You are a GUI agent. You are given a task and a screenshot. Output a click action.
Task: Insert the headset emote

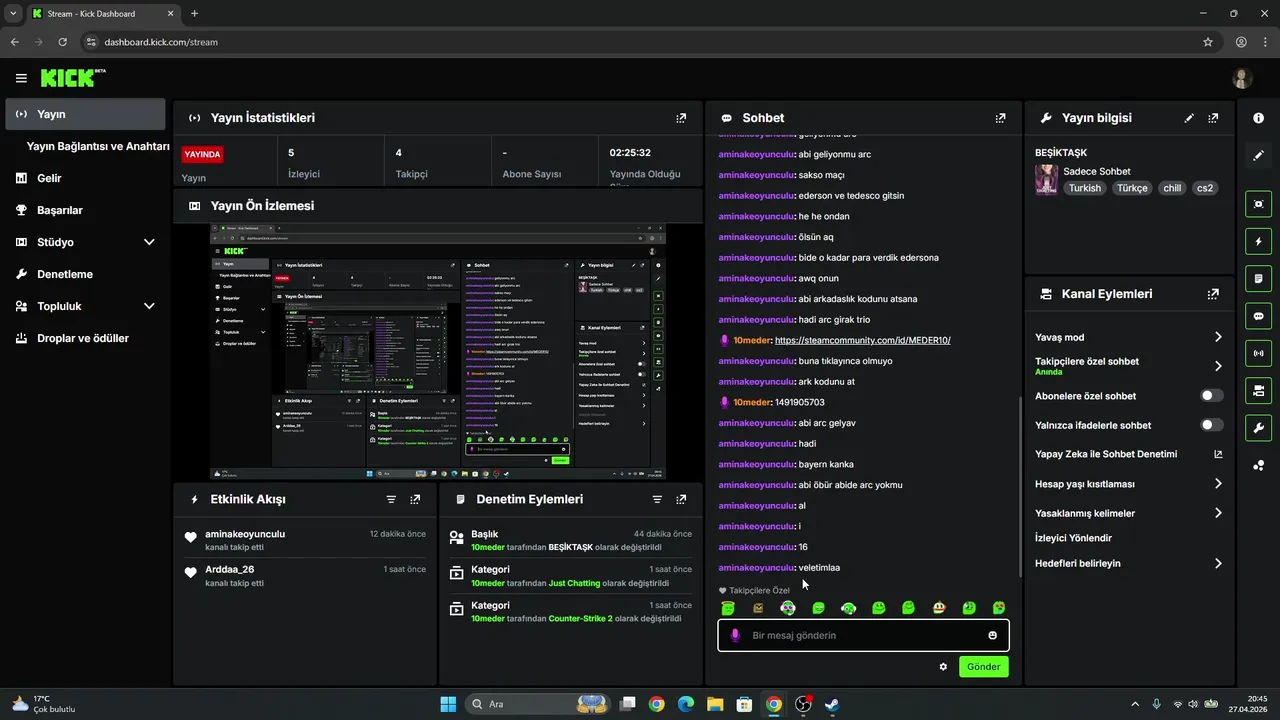coord(849,608)
